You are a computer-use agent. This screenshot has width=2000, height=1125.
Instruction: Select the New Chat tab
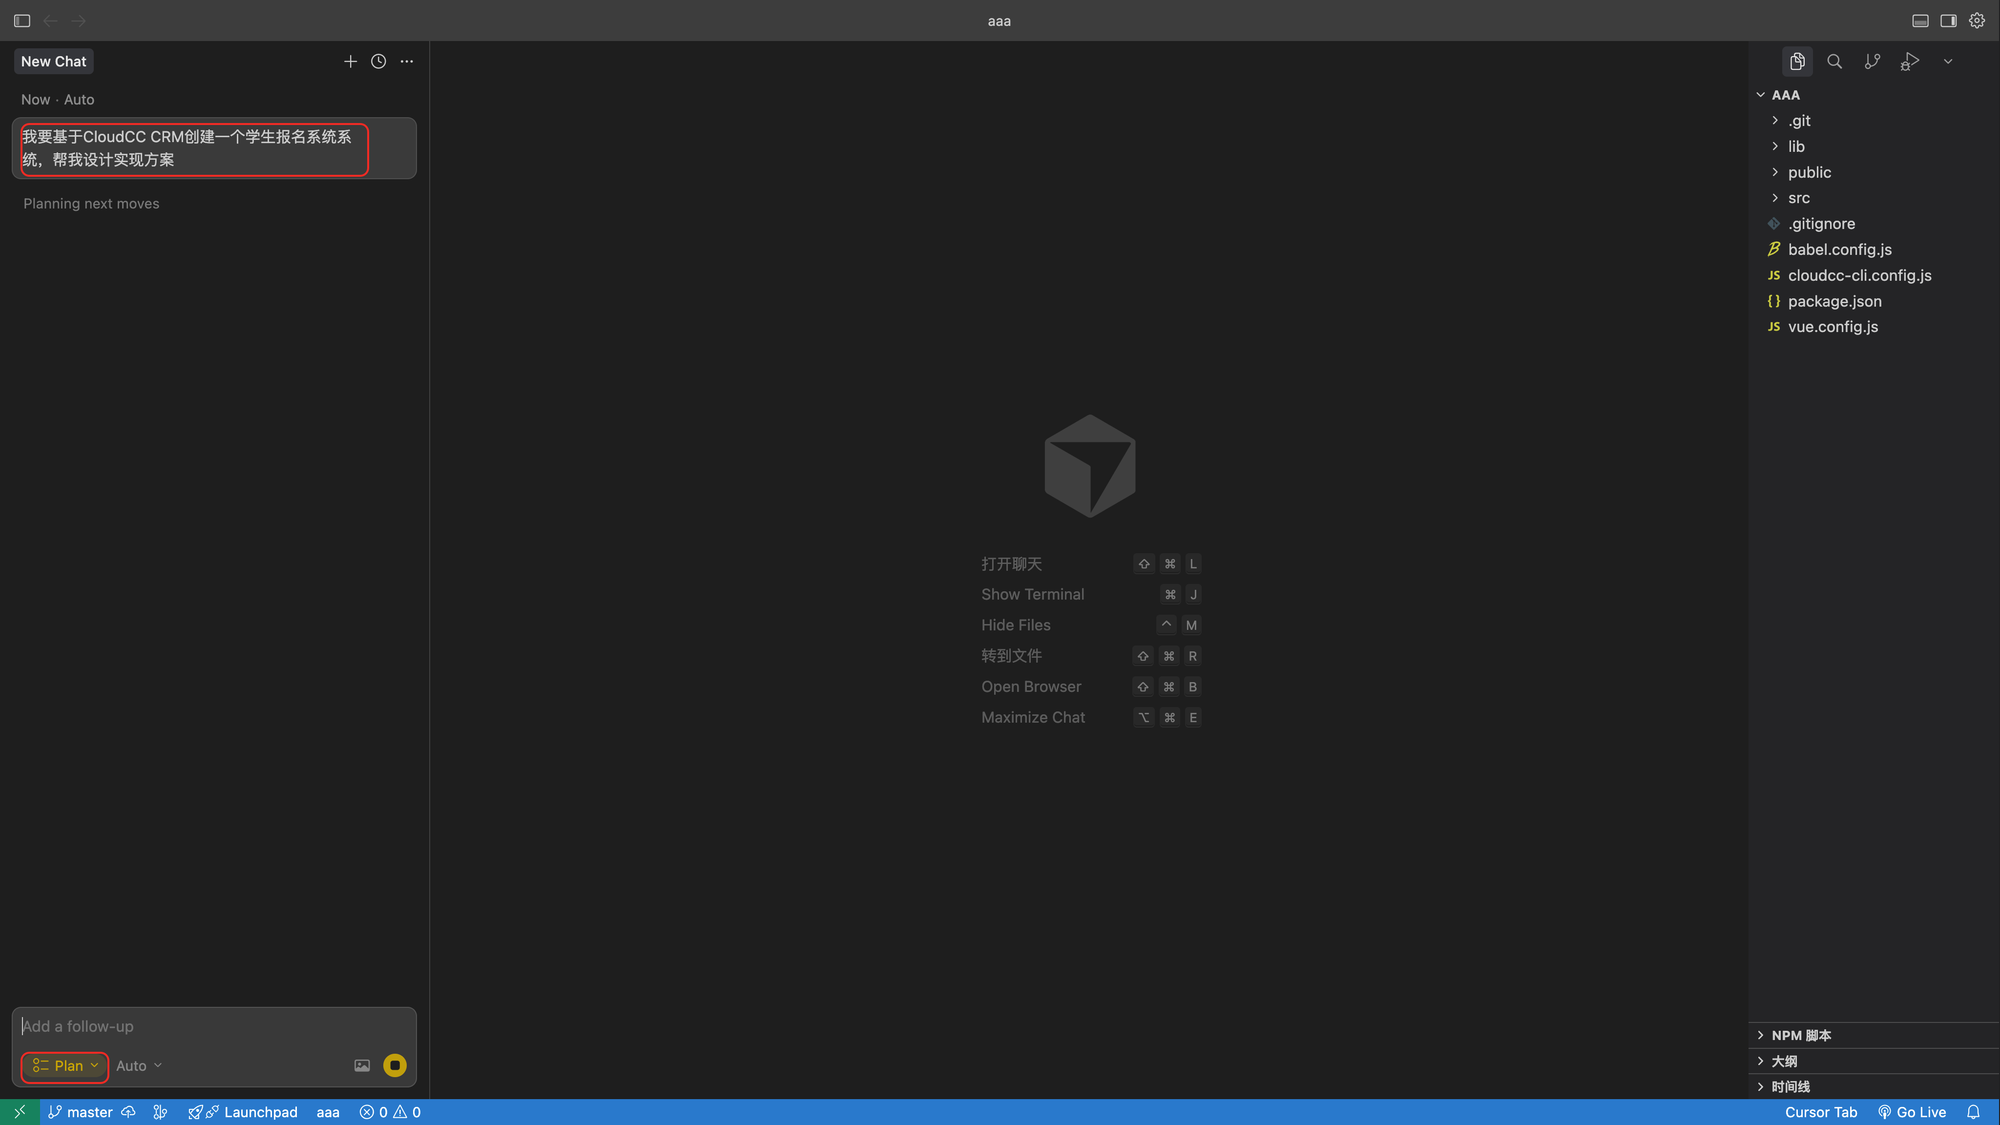click(54, 61)
